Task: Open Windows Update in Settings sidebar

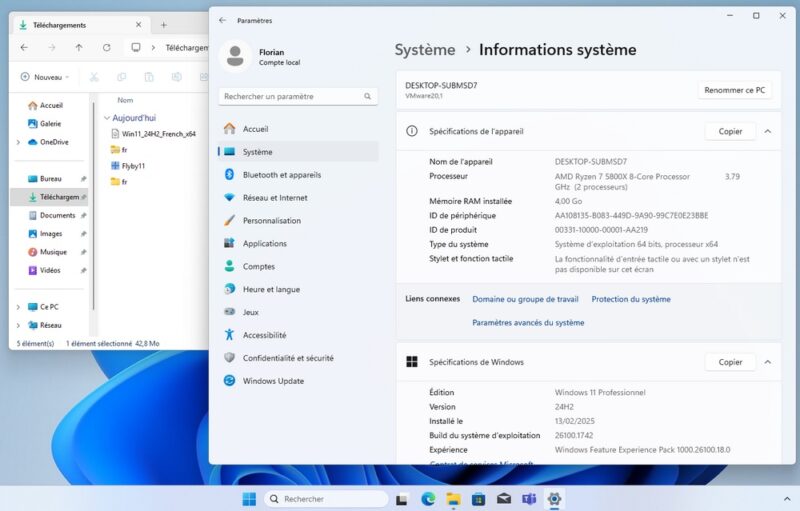Action: coord(273,381)
